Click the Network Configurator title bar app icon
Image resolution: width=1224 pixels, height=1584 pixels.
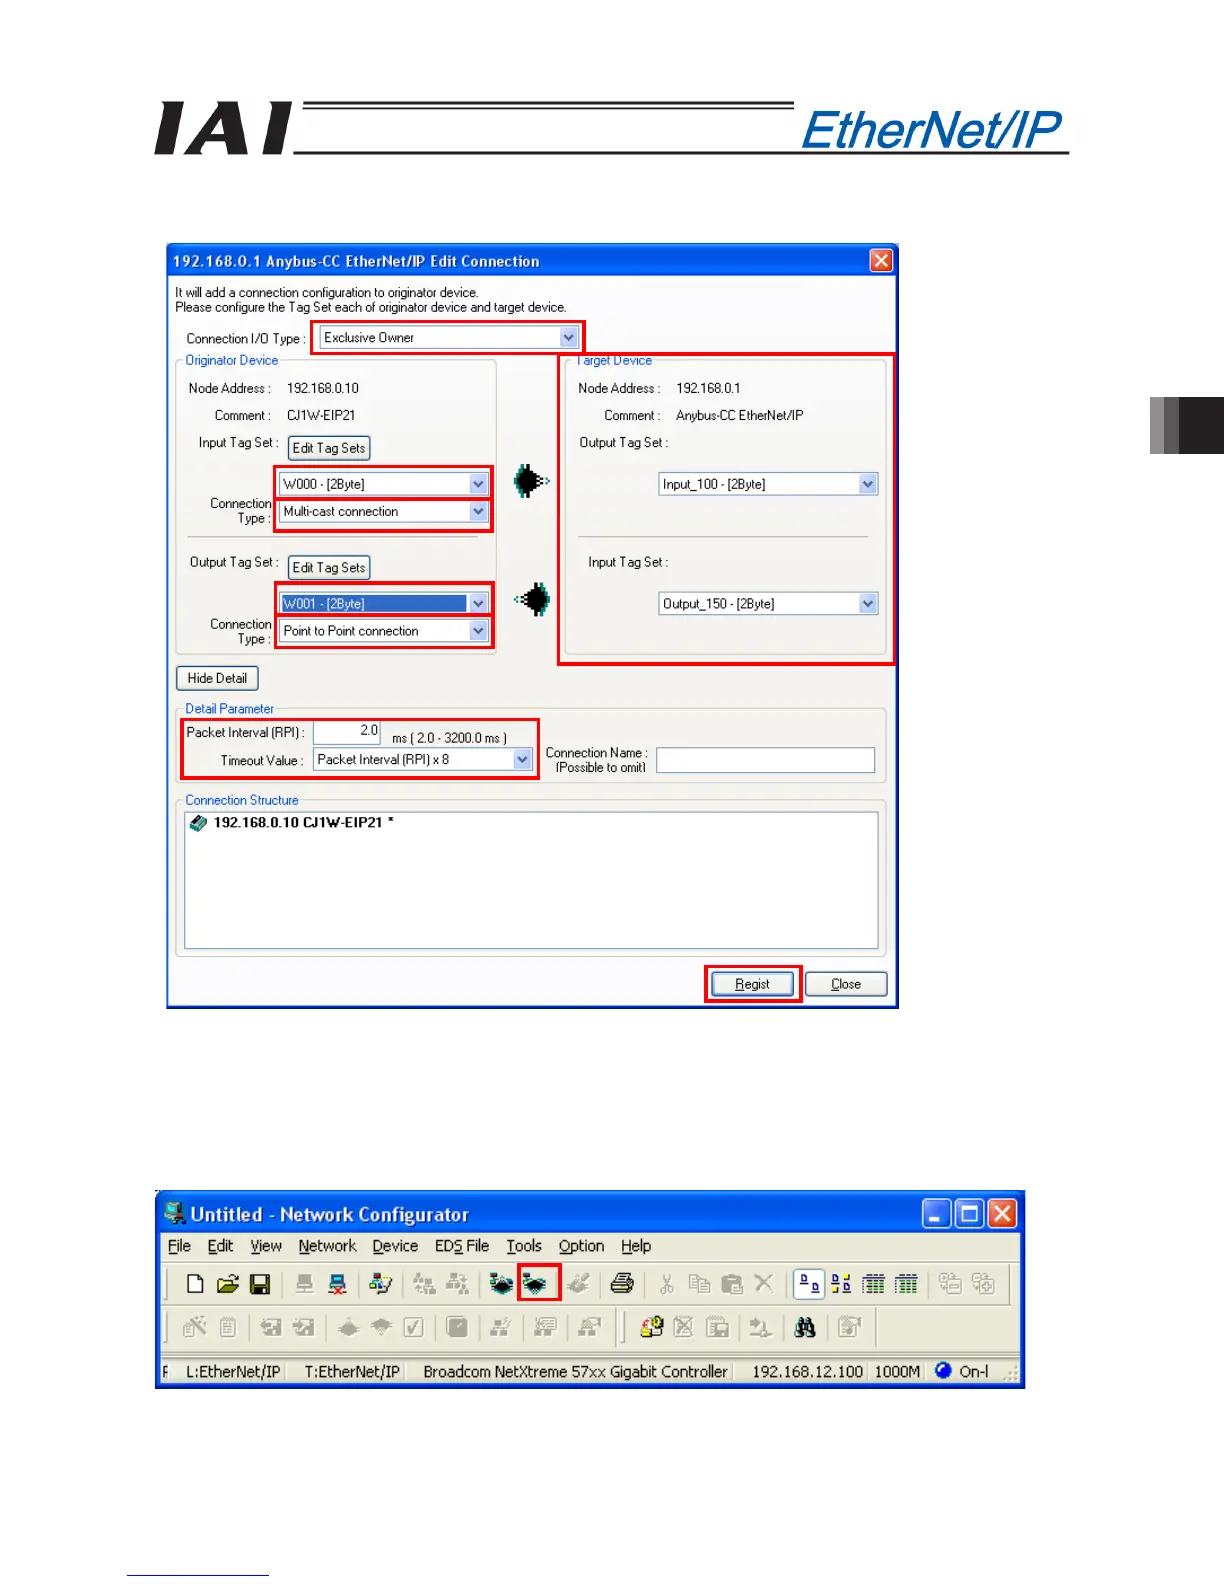click(x=175, y=1214)
